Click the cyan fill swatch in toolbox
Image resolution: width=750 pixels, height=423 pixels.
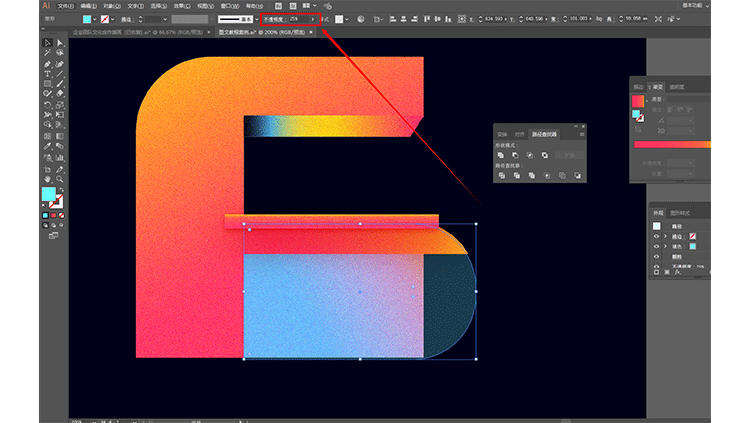(x=48, y=193)
